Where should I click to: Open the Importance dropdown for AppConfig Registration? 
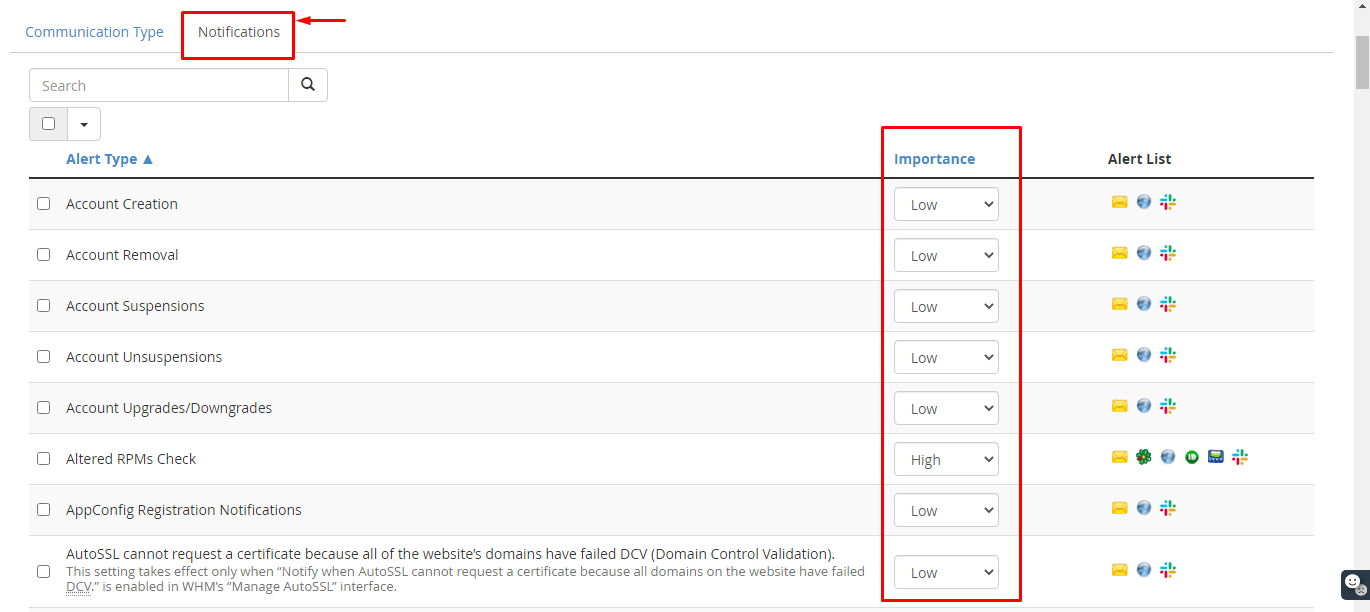[946, 510]
